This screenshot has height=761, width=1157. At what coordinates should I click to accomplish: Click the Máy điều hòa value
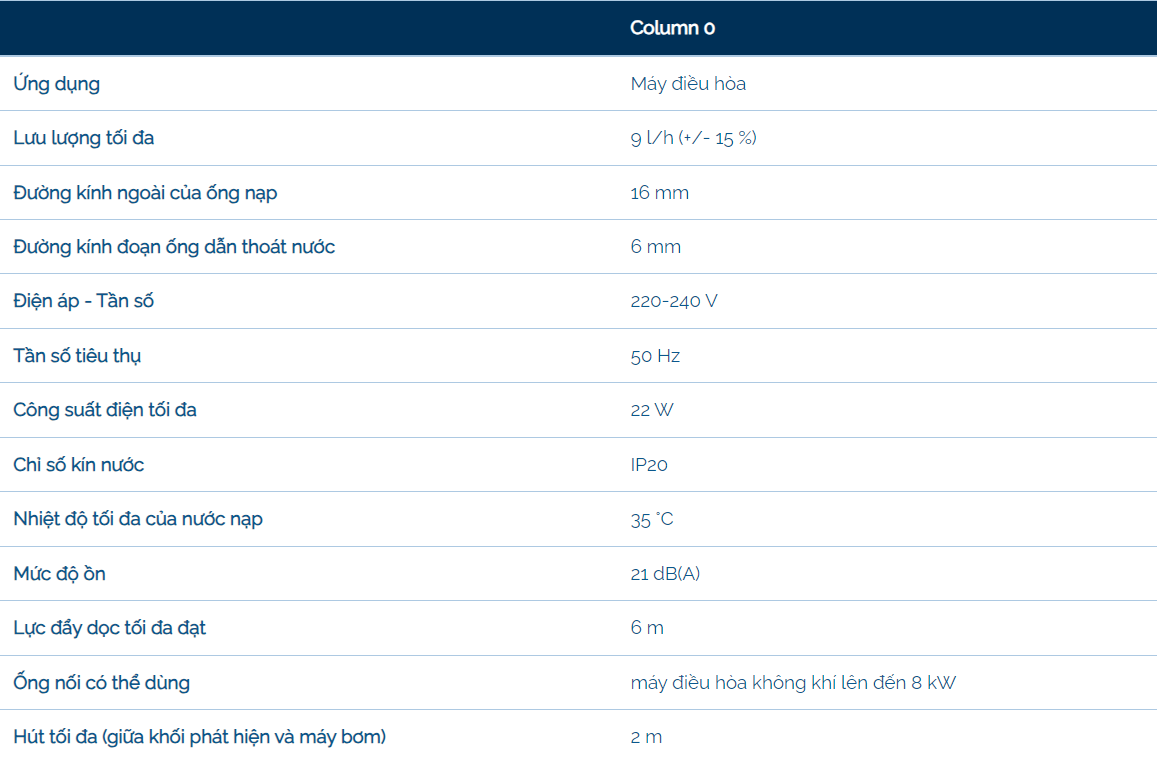coord(688,83)
